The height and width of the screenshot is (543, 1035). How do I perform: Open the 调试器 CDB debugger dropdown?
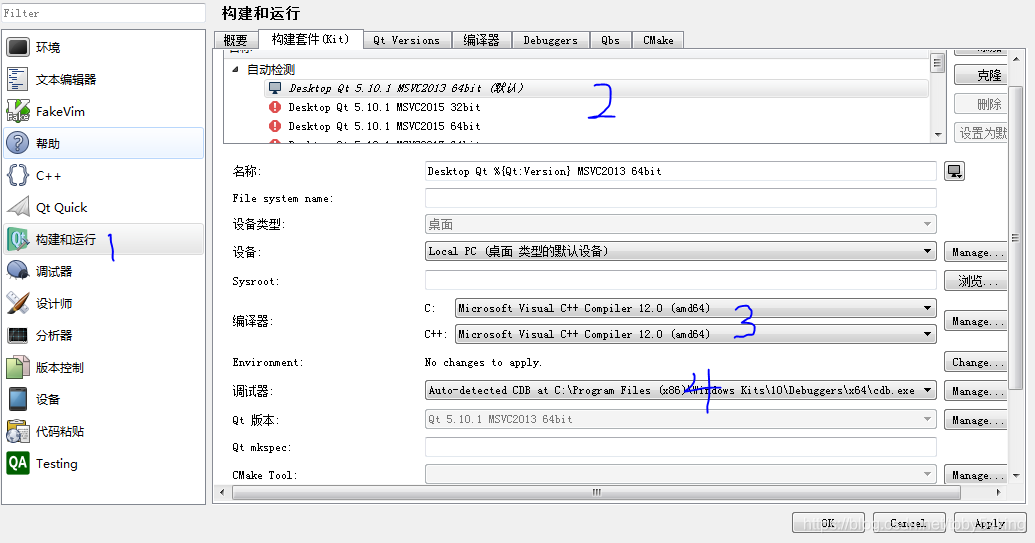click(681, 391)
